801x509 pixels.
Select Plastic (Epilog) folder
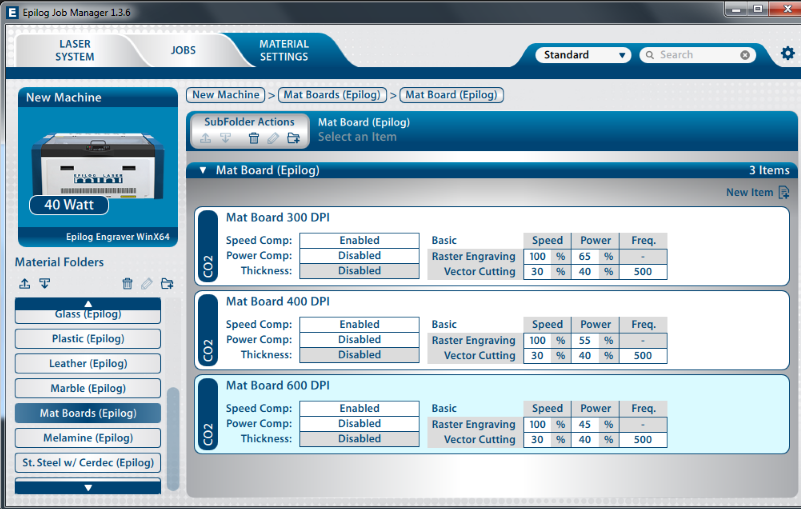tap(88, 338)
